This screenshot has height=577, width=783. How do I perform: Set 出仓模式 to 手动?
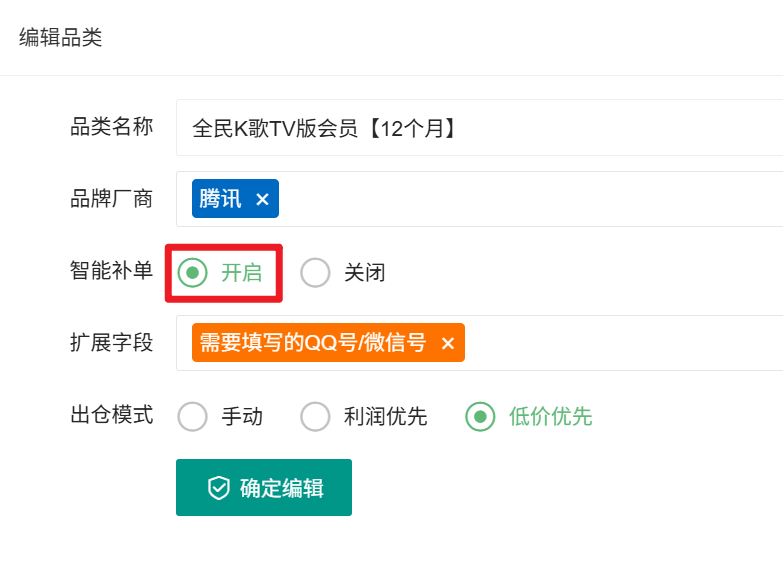193,417
